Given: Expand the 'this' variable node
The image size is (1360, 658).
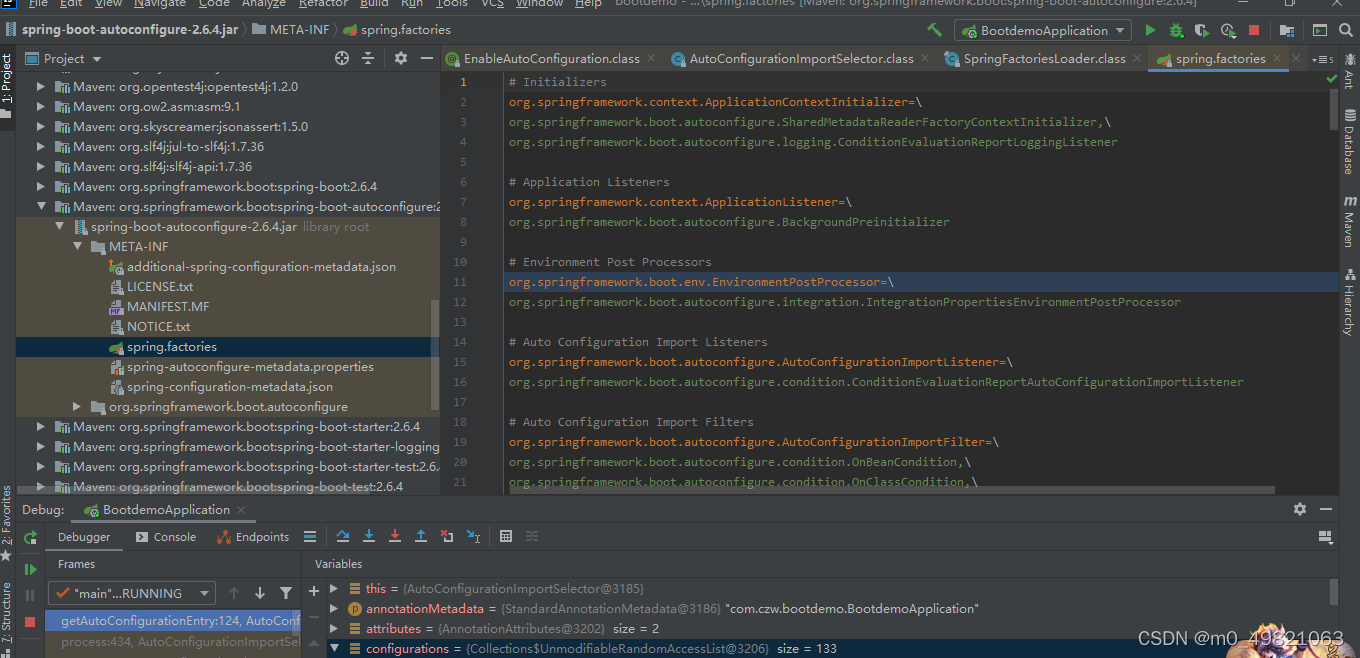Looking at the screenshot, I should click(335, 589).
